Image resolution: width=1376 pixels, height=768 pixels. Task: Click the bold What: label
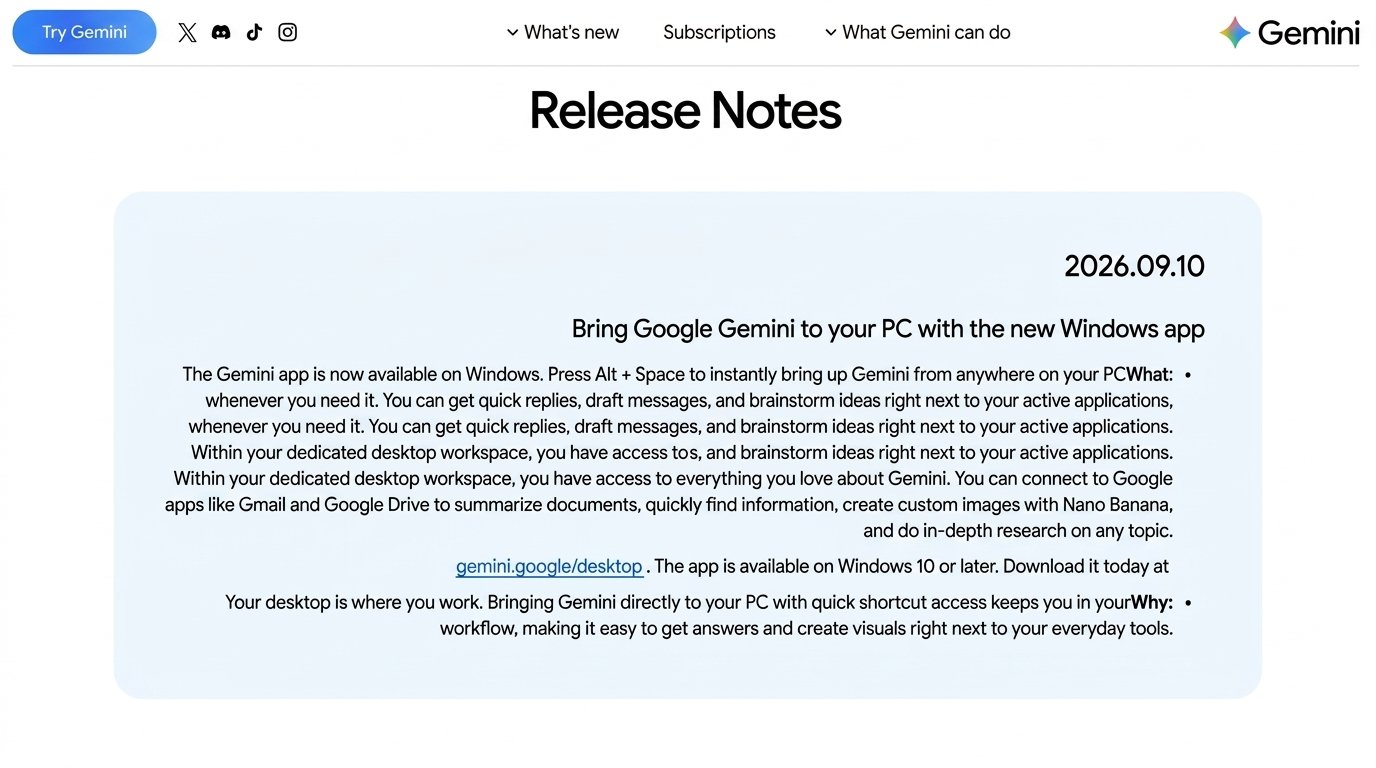click(x=1150, y=375)
